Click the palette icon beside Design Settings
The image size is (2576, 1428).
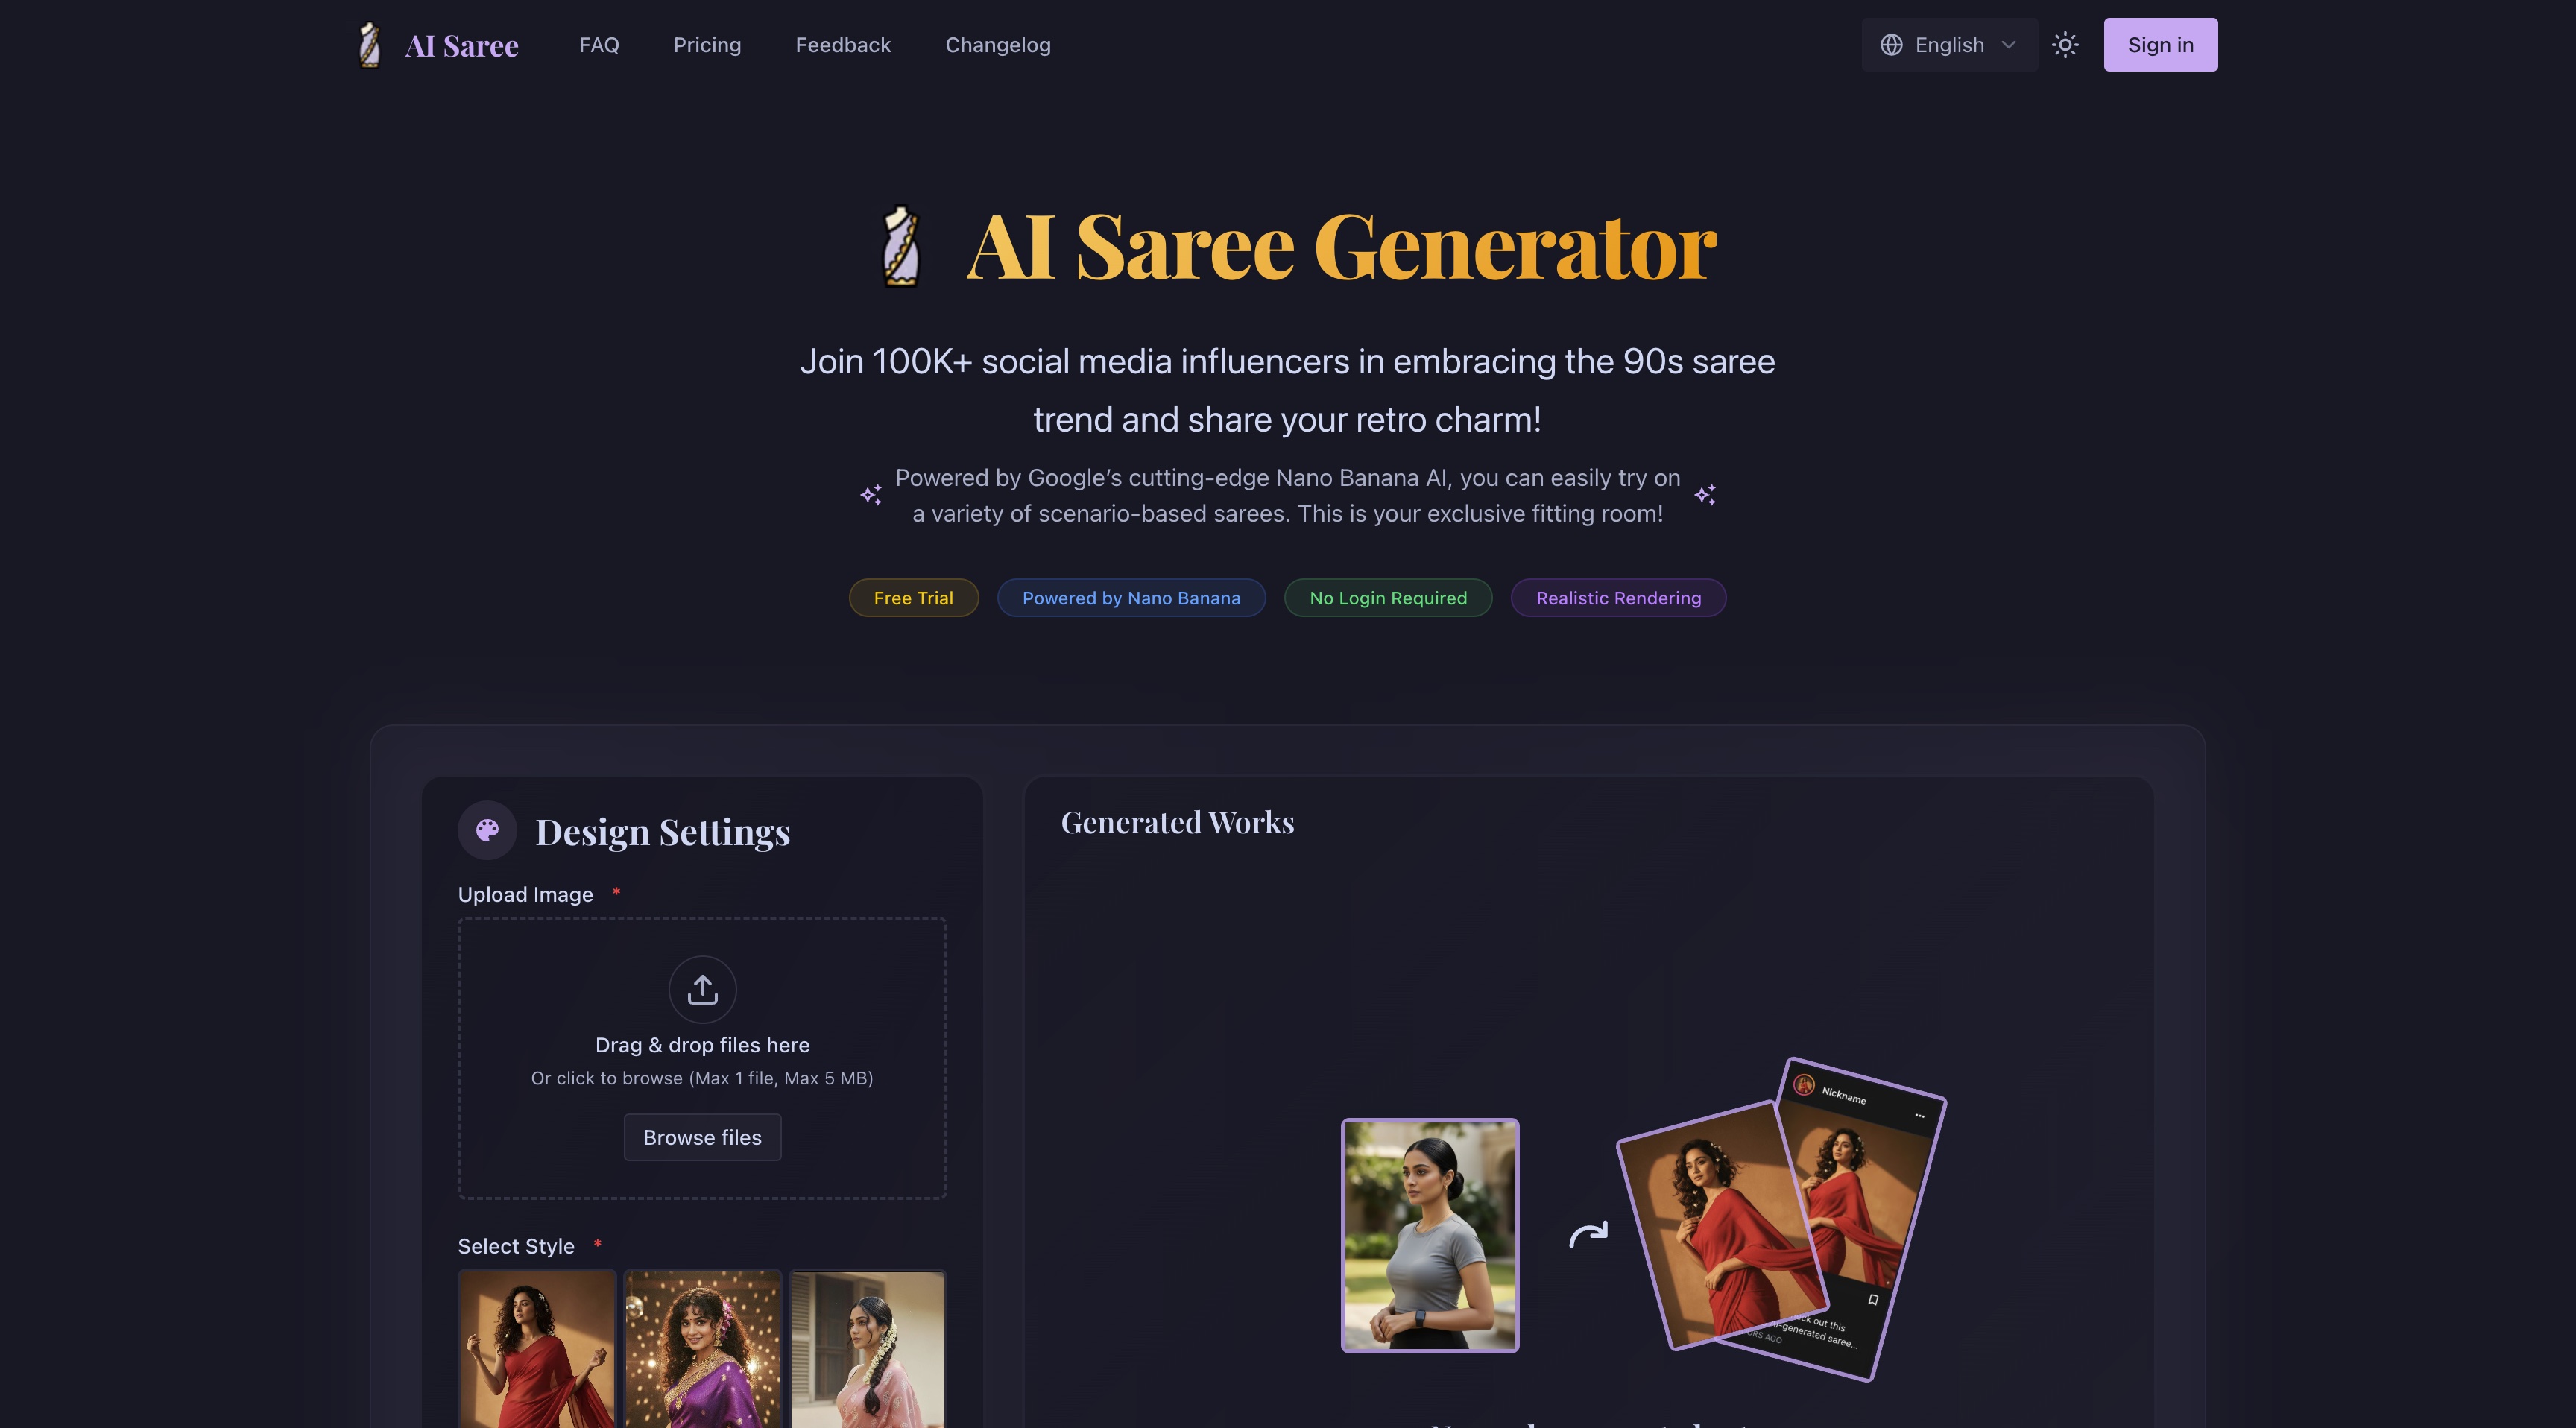pos(487,830)
